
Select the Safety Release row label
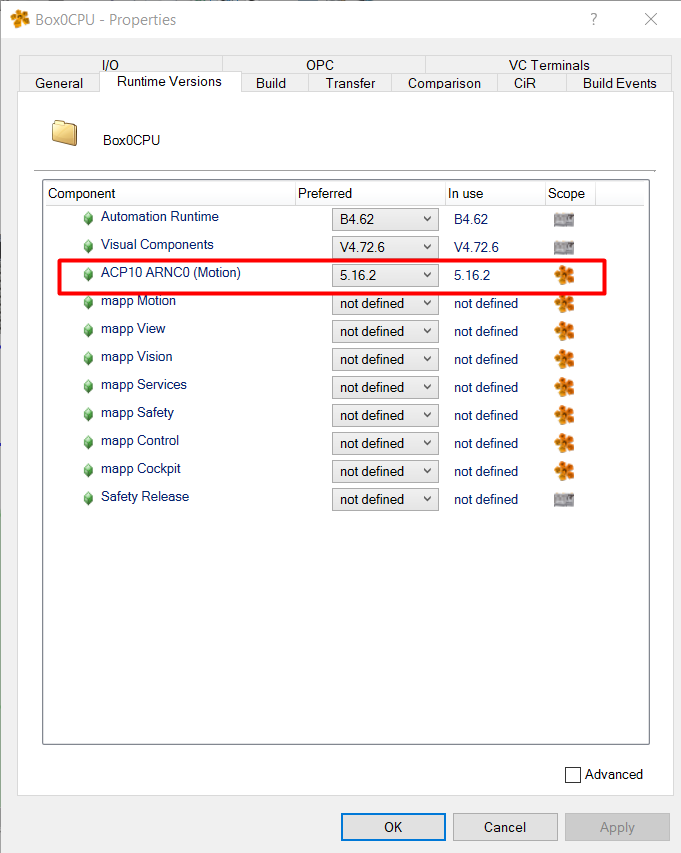click(145, 497)
